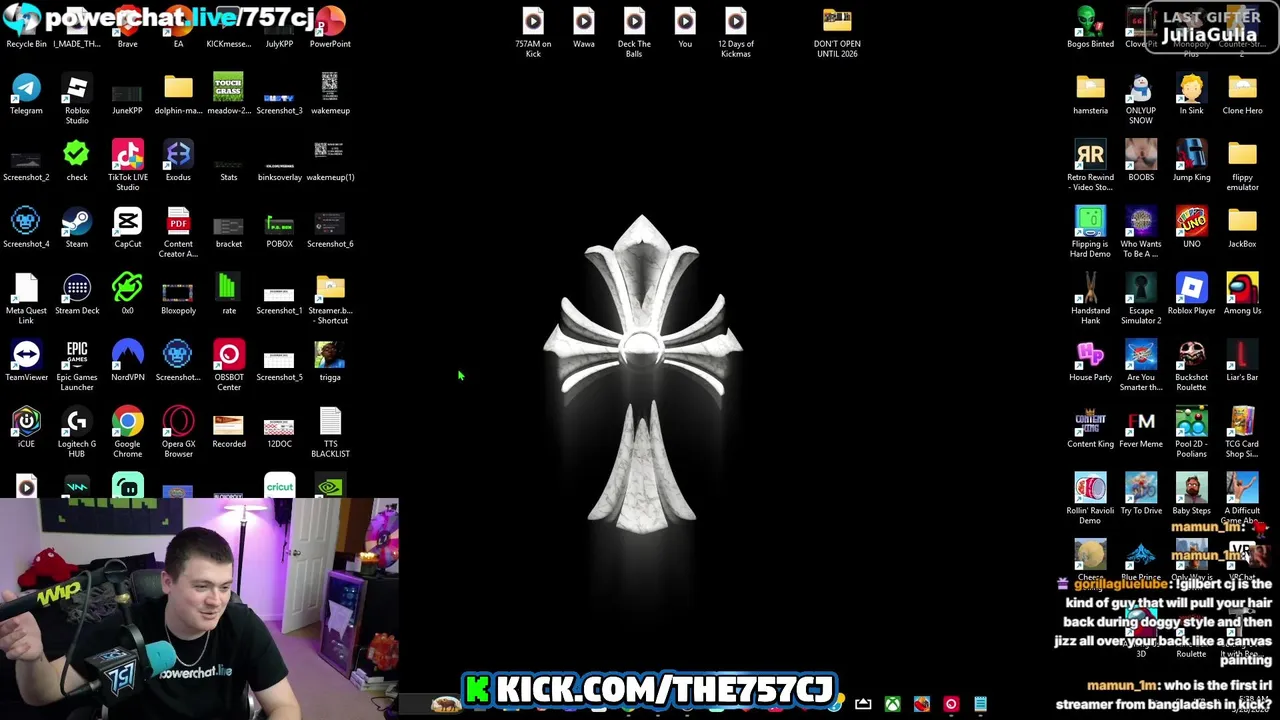Open the trigga desktop icon
The image size is (1280, 720).
pyautogui.click(x=330, y=361)
